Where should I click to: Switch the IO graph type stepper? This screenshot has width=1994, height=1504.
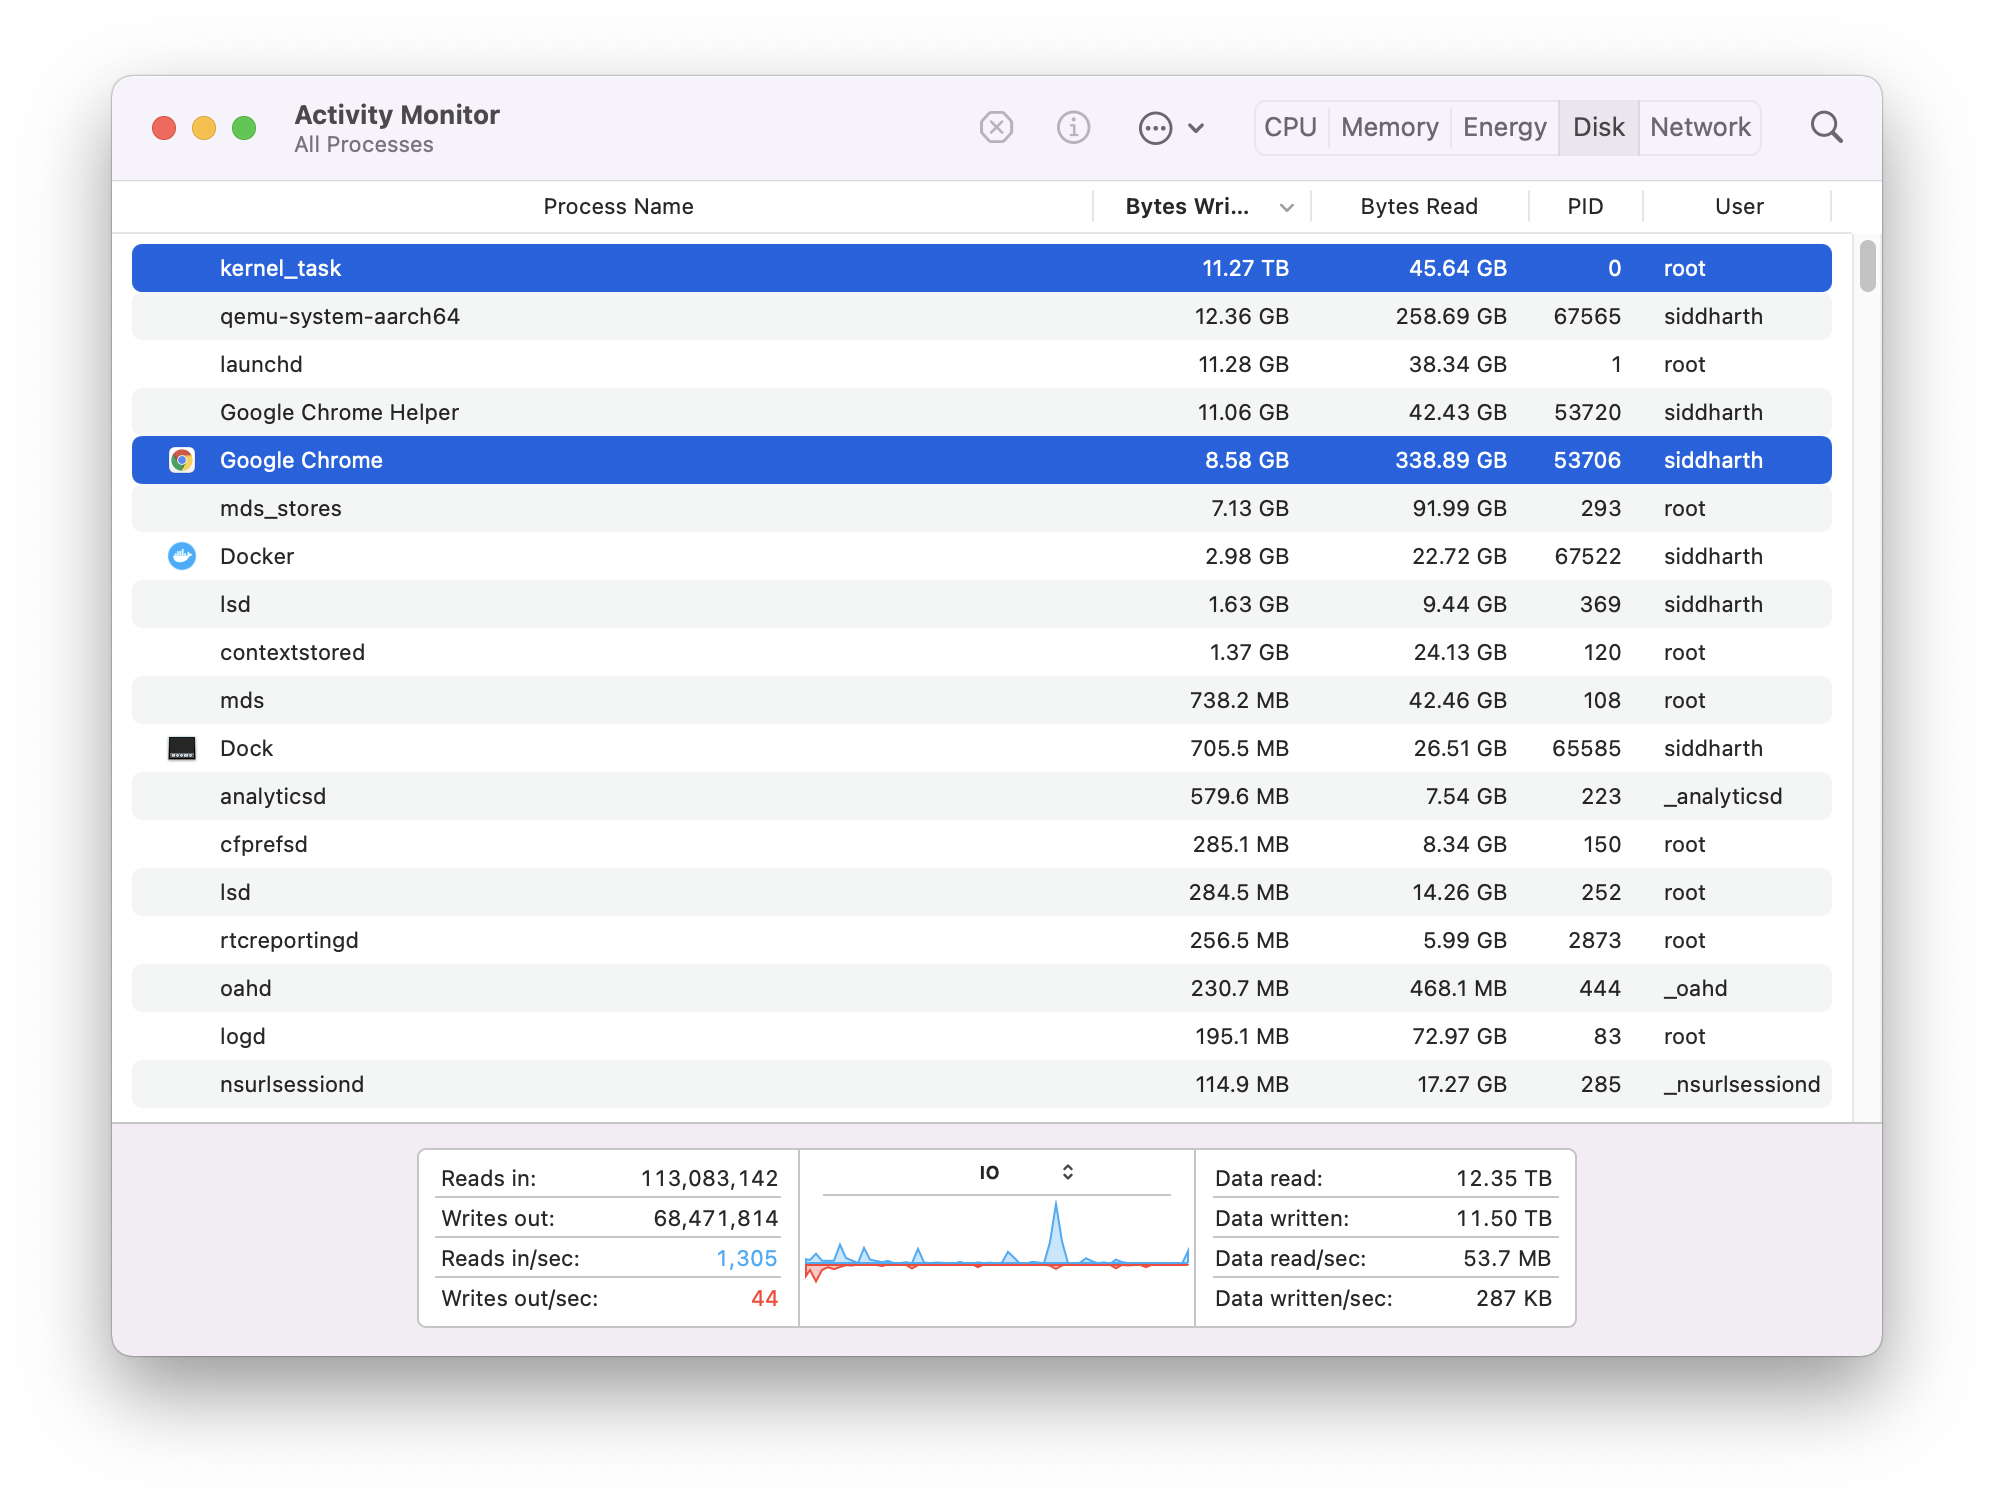coord(1067,1172)
